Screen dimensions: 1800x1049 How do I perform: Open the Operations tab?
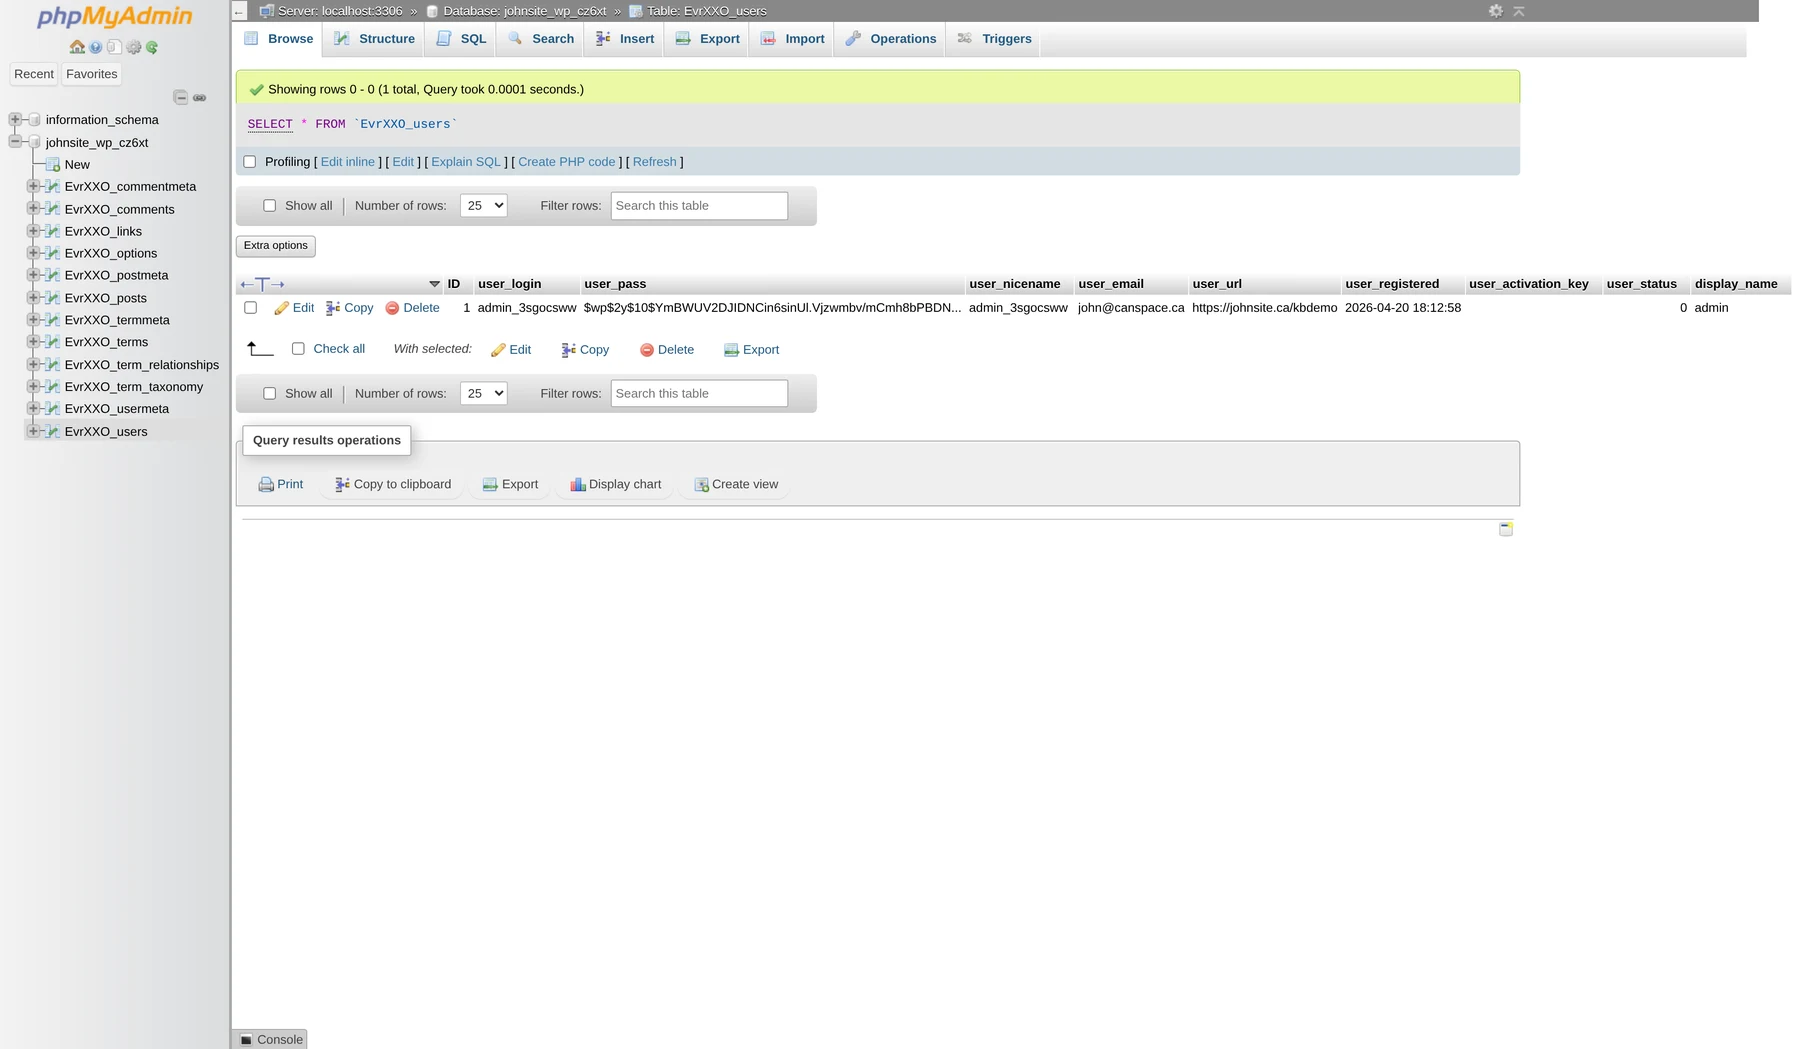(x=891, y=39)
